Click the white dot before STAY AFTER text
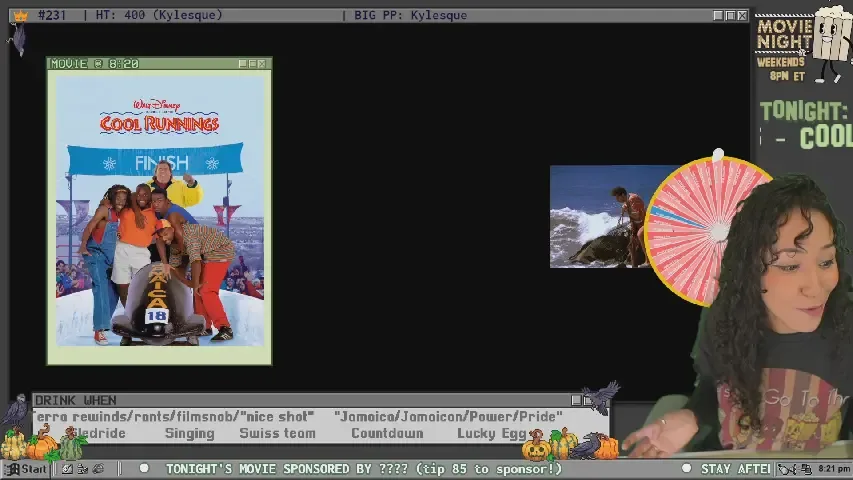853x480 pixels. click(x=686, y=468)
